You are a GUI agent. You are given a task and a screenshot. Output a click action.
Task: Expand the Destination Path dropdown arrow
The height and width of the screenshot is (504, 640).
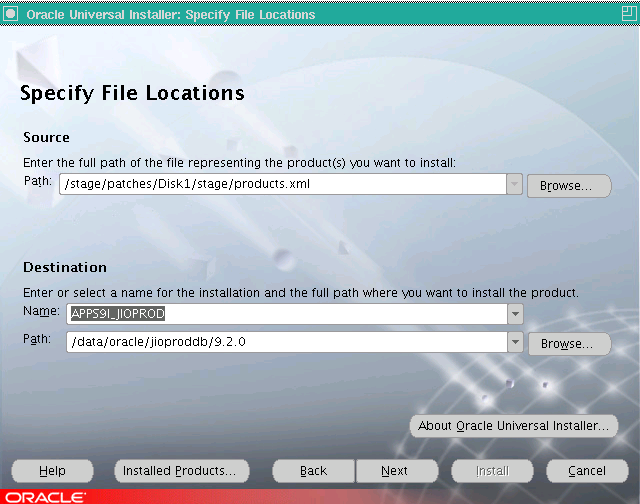(515, 342)
